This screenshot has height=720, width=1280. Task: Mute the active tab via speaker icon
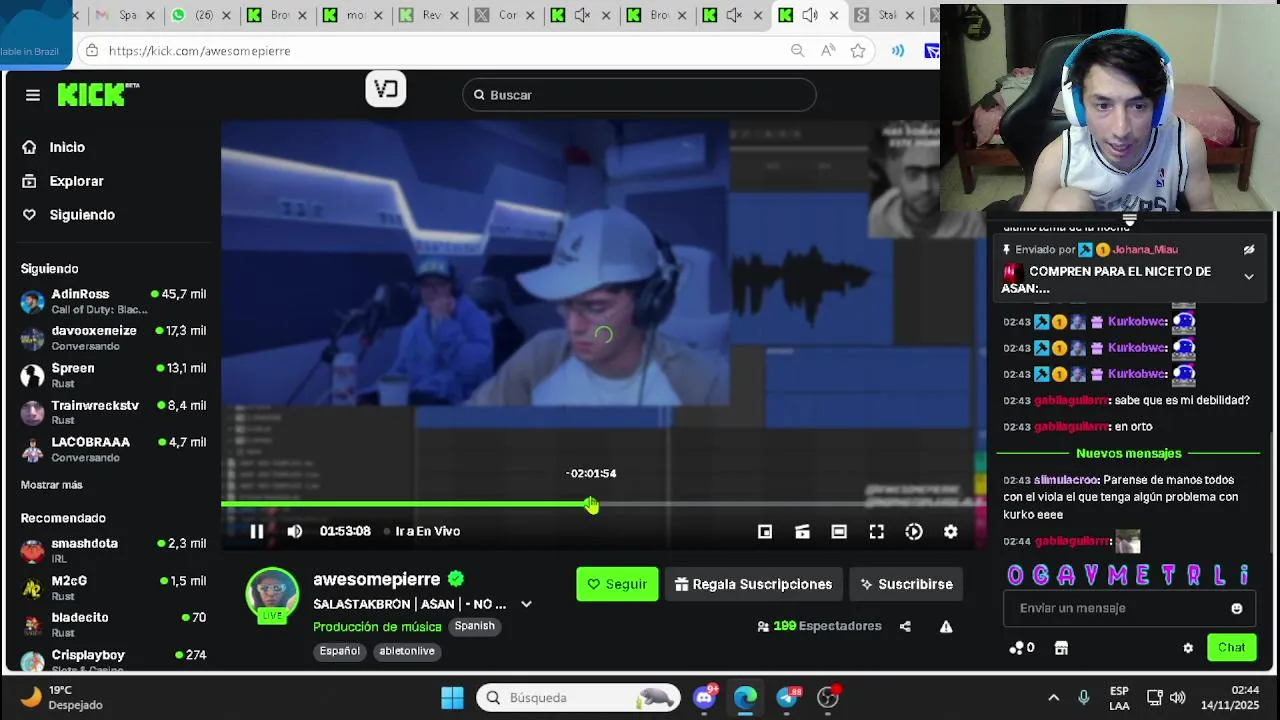pos(810,15)
